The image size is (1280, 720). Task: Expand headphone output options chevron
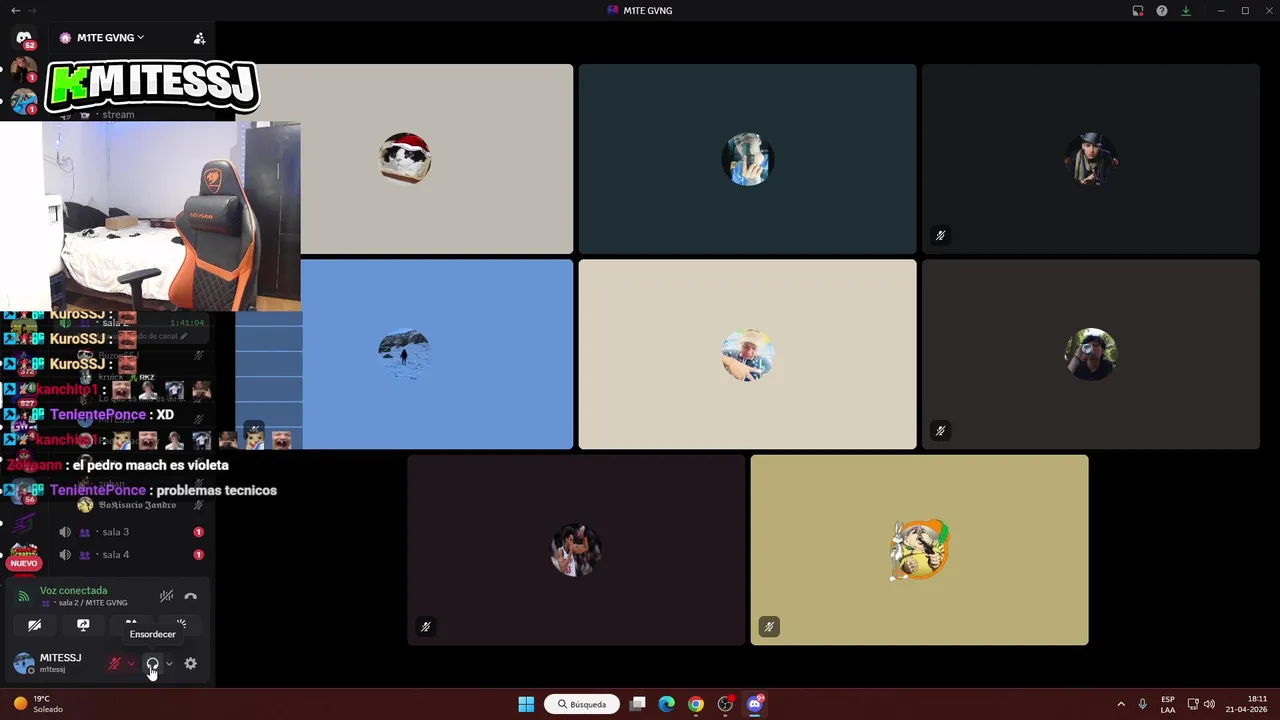(169, 664)
